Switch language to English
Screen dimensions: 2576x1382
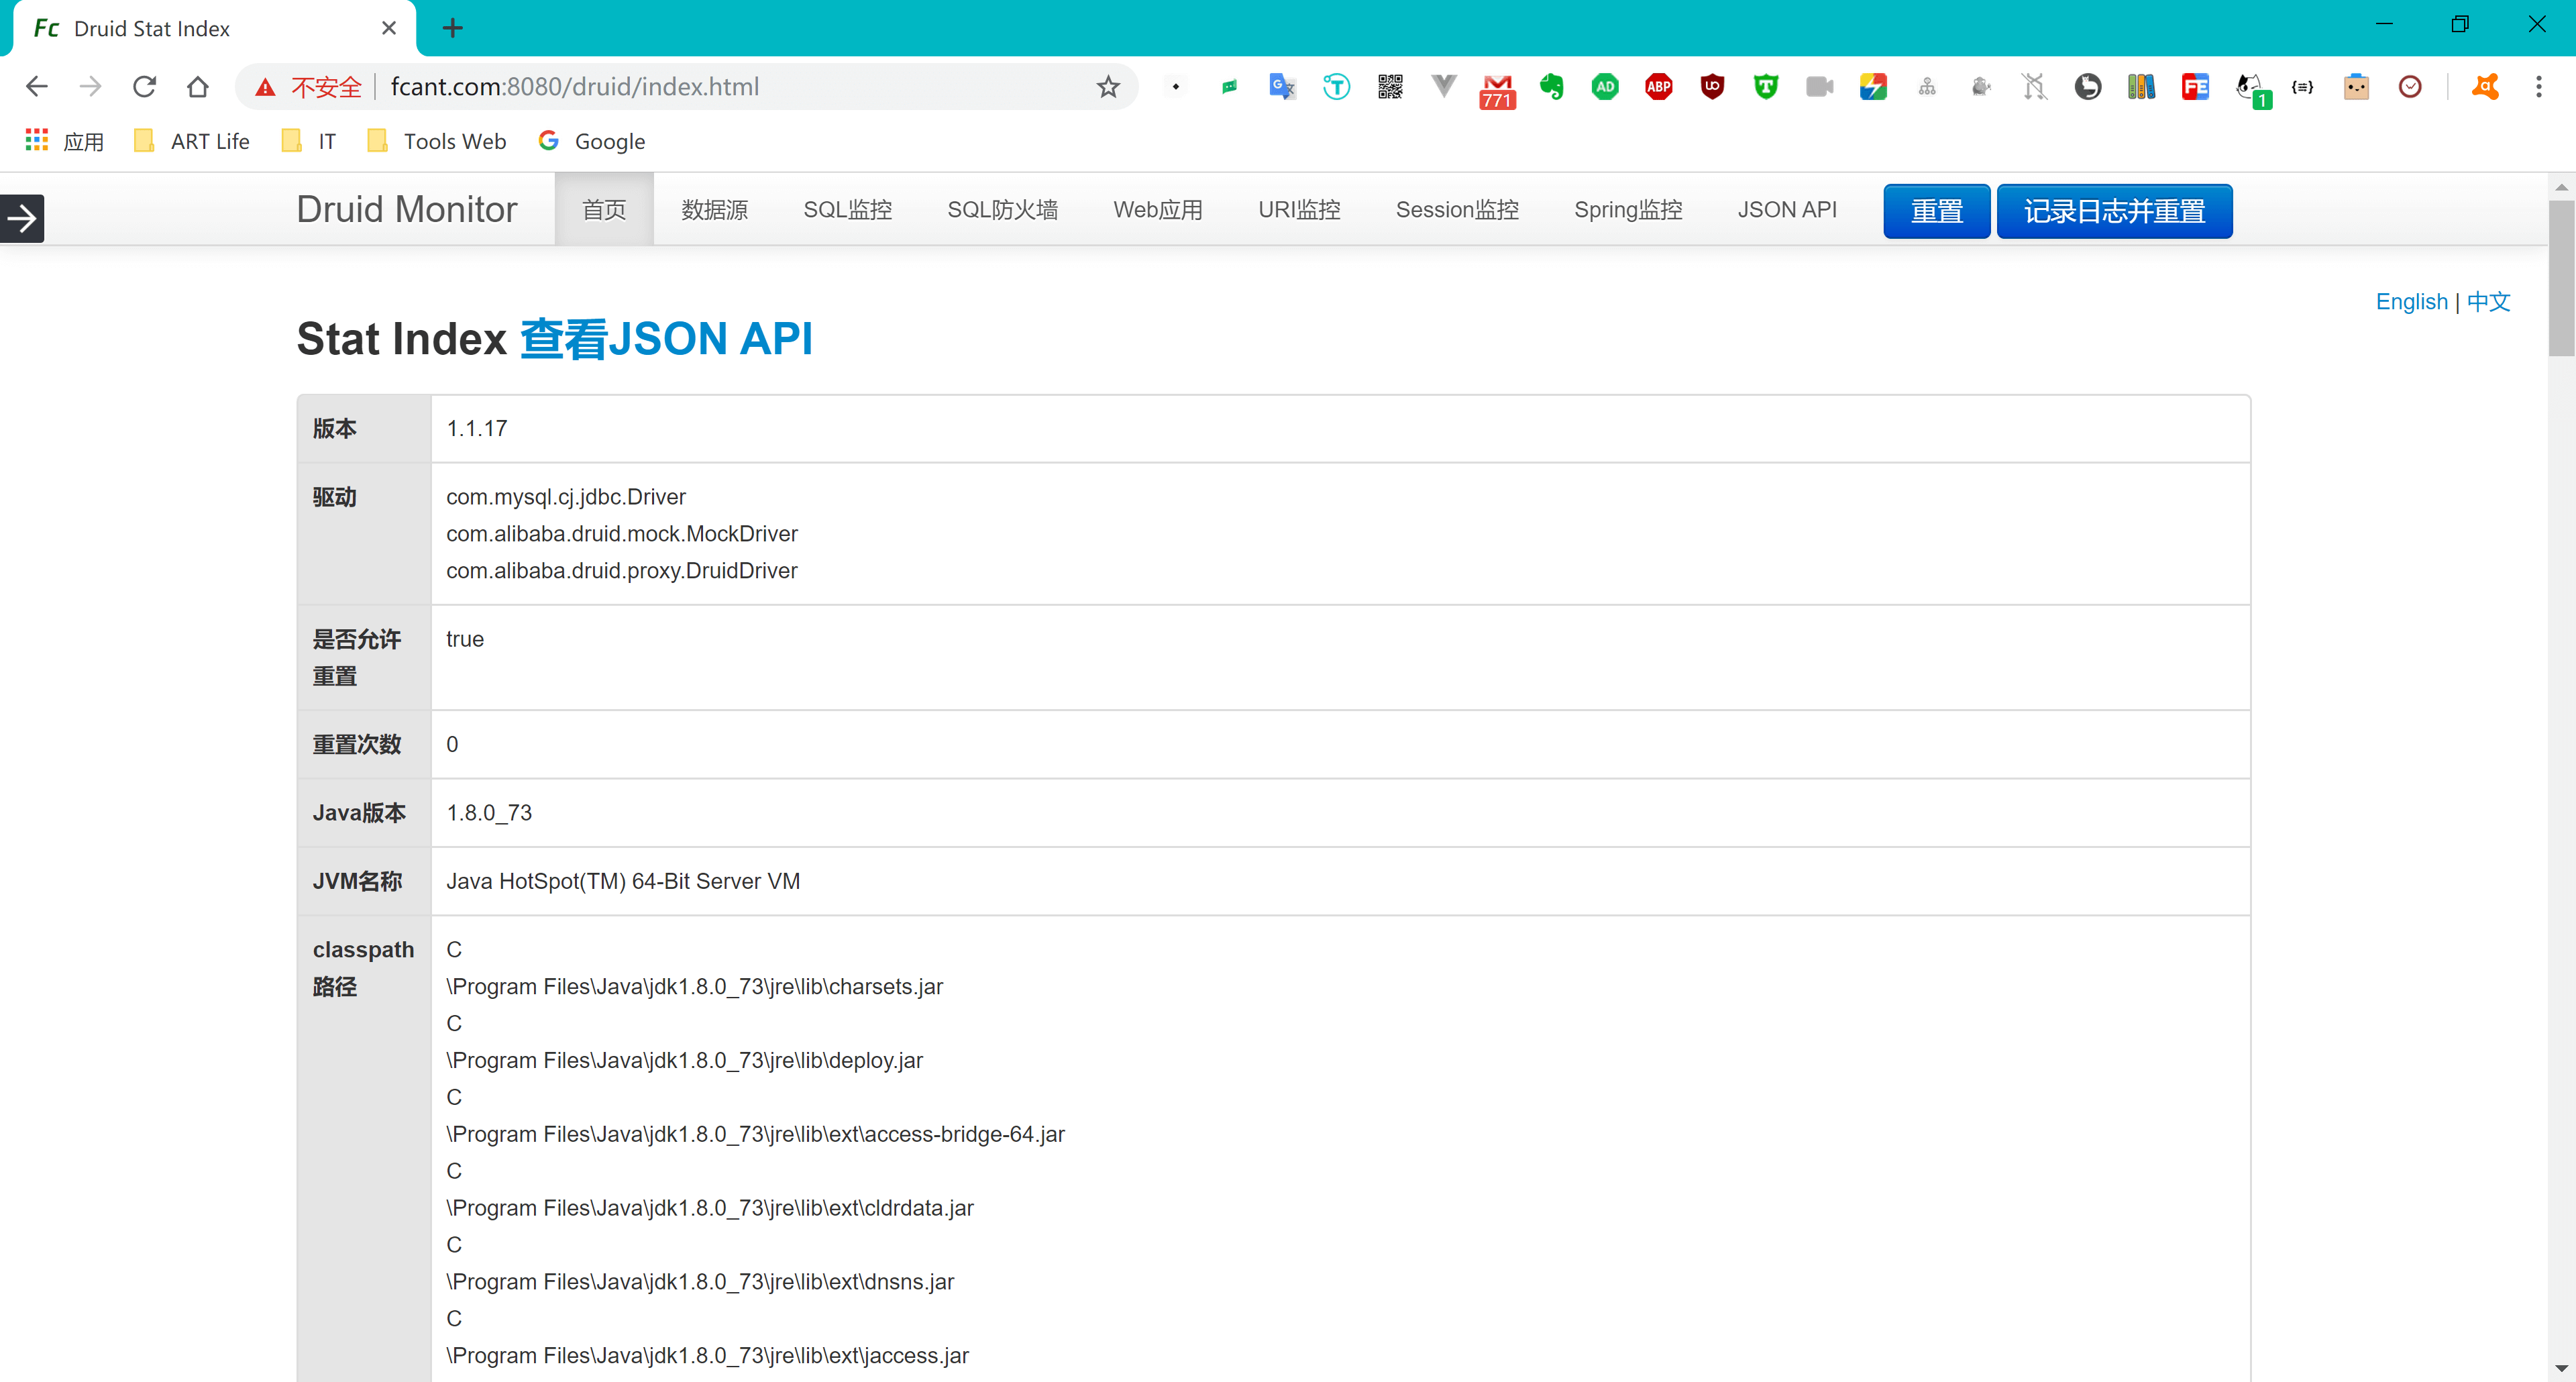(x=2411, y=301)
